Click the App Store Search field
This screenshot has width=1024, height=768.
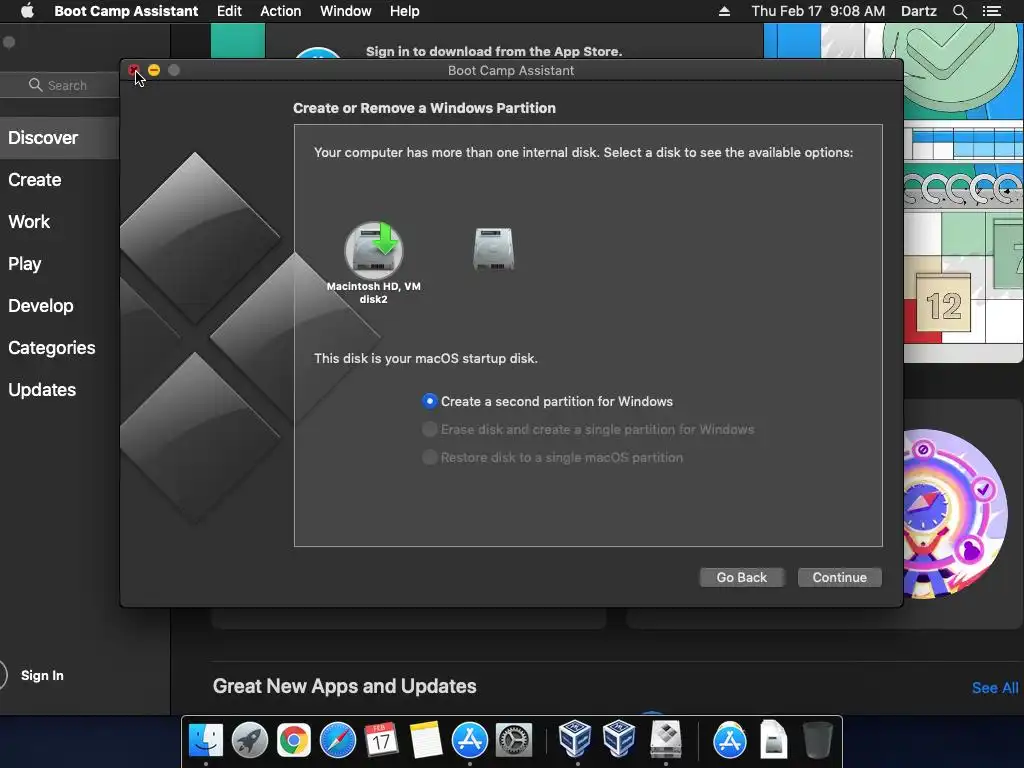click(x=60, y=85)
